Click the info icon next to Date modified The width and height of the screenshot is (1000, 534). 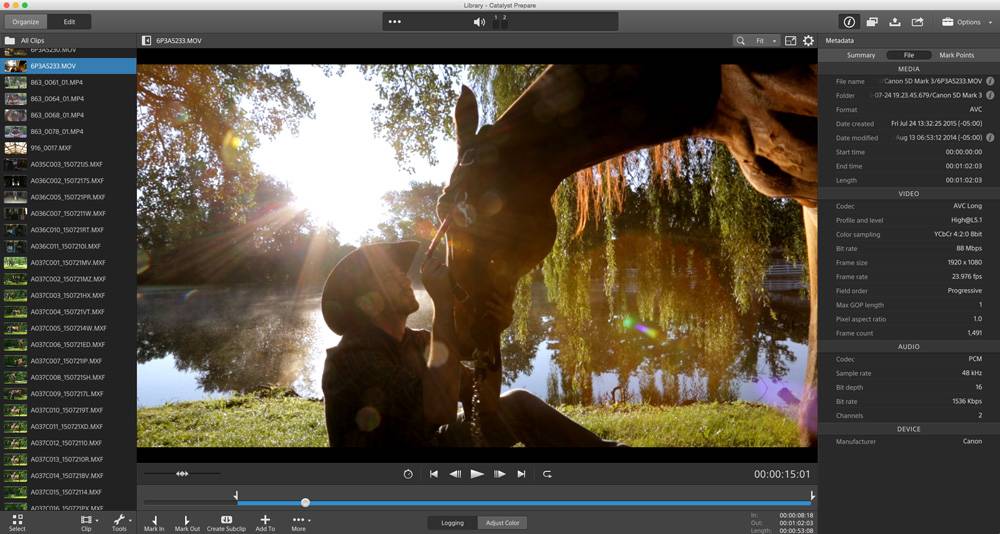click(990, 137)
